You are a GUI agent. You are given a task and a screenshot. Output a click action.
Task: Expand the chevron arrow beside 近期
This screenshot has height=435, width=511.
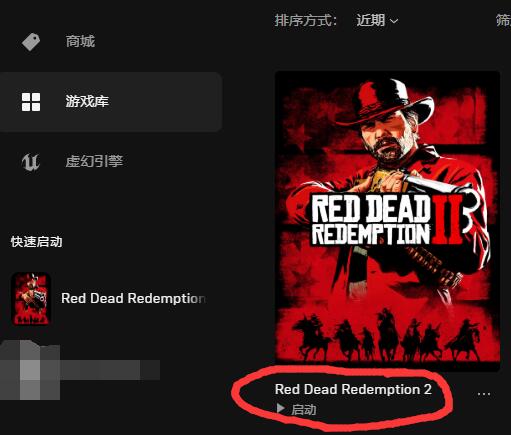point(394,21)
